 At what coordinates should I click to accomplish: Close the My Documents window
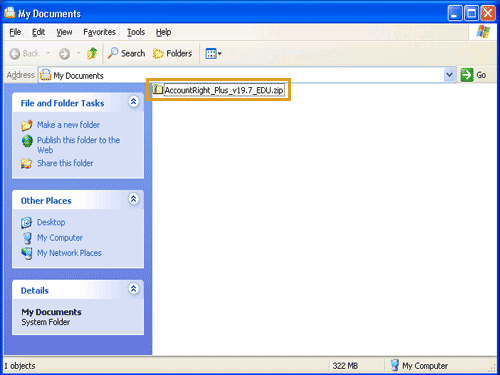(488, 13)
